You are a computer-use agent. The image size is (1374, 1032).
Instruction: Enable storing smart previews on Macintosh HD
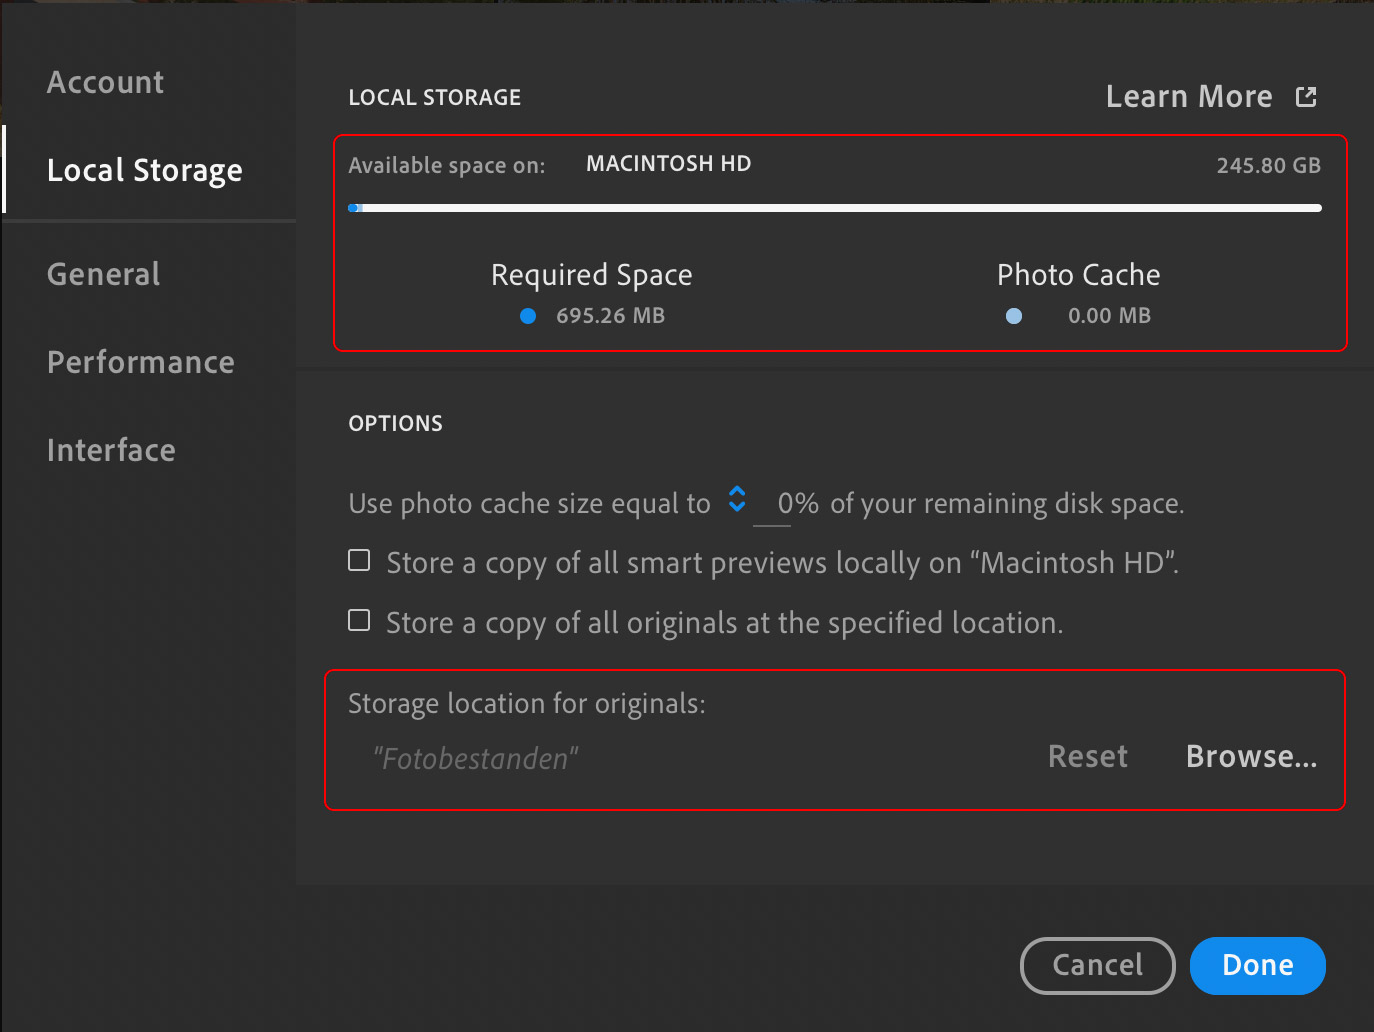click(358, 560)
